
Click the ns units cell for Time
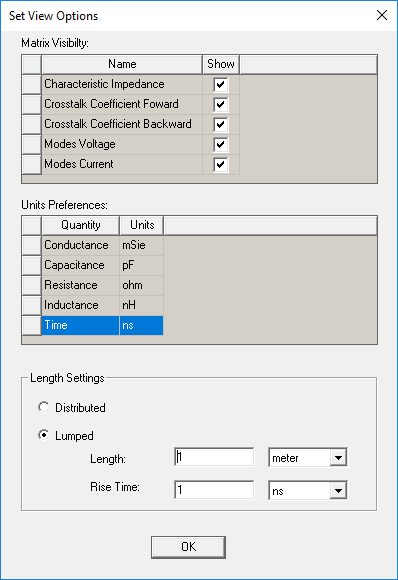click(142, 326)
